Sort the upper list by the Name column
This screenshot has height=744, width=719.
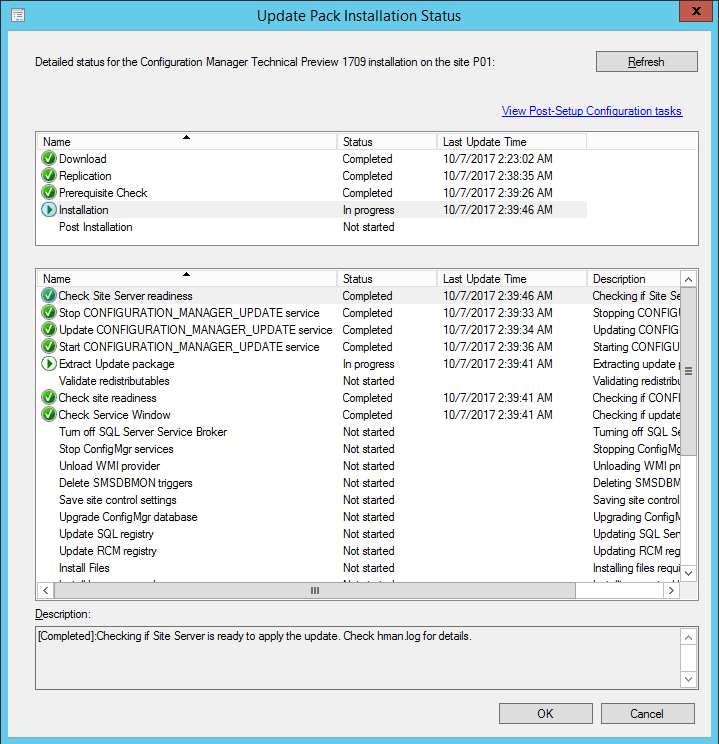point(187,142)
